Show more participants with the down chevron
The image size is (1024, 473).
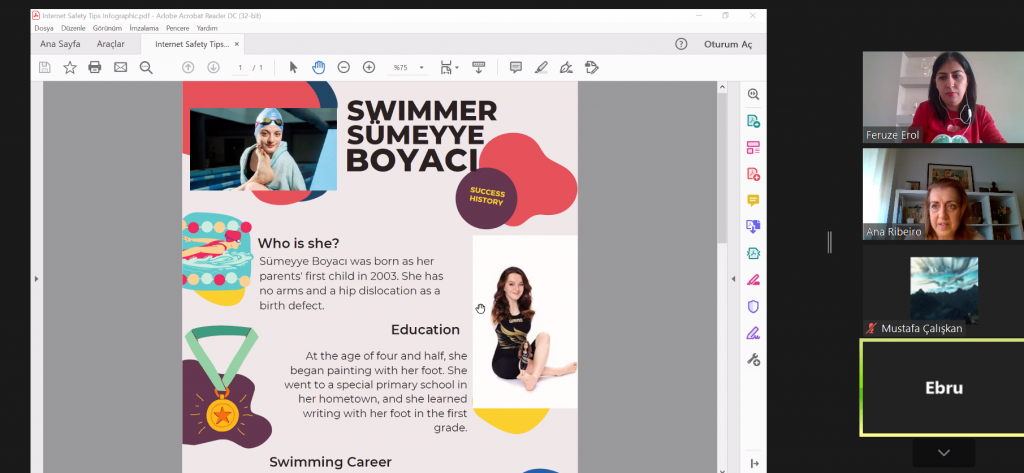[x=942, y=453]
